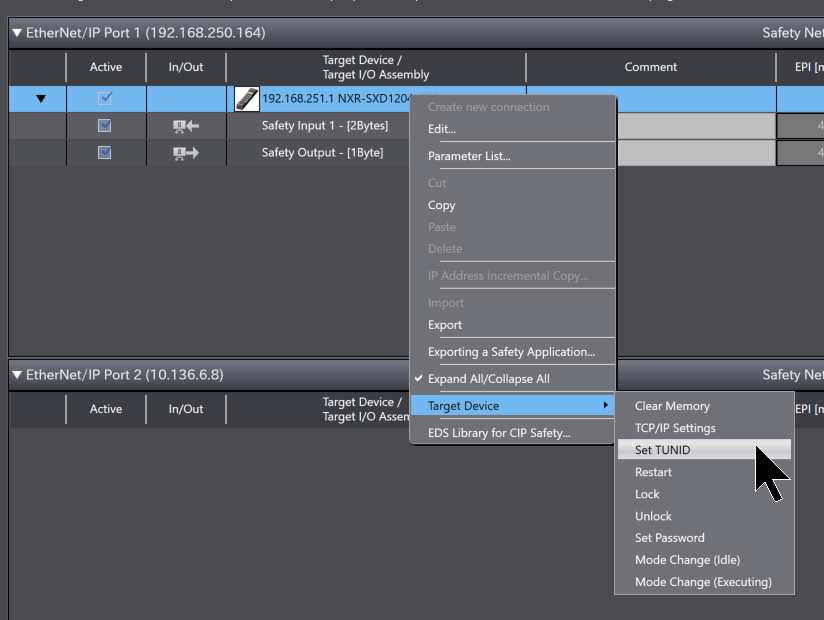Select Copy in the context menu
The image size is (824, 620).
441,205
